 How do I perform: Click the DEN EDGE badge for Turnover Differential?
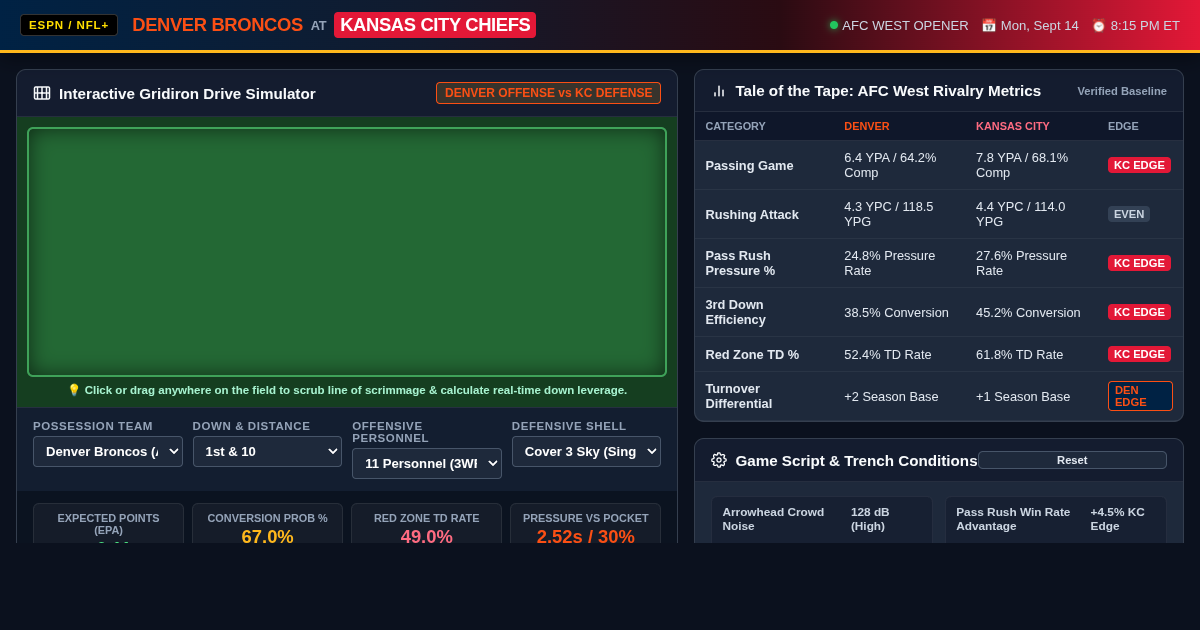tap(1140, 396)
